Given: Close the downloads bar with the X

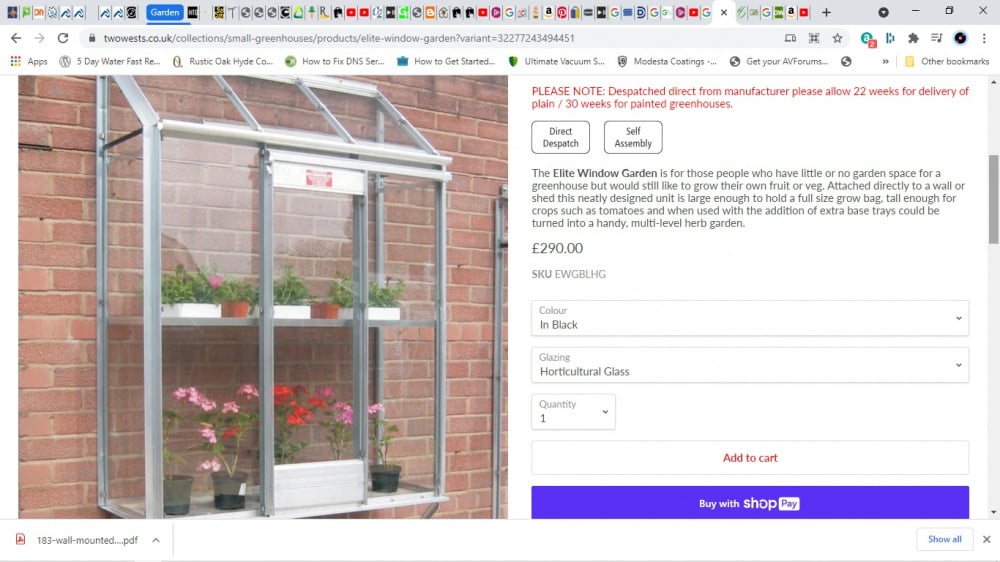Looking at the screenshot, I should (986, 539).
